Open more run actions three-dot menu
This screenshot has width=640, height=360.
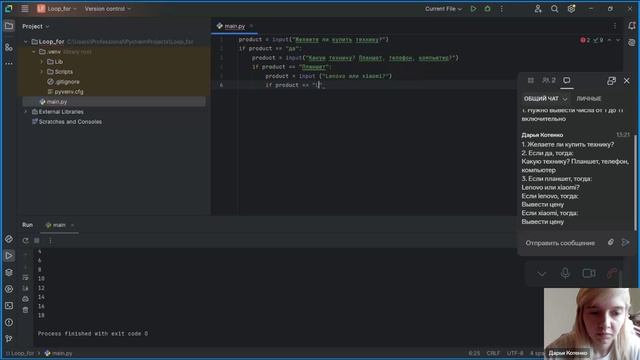click(502, 9)
